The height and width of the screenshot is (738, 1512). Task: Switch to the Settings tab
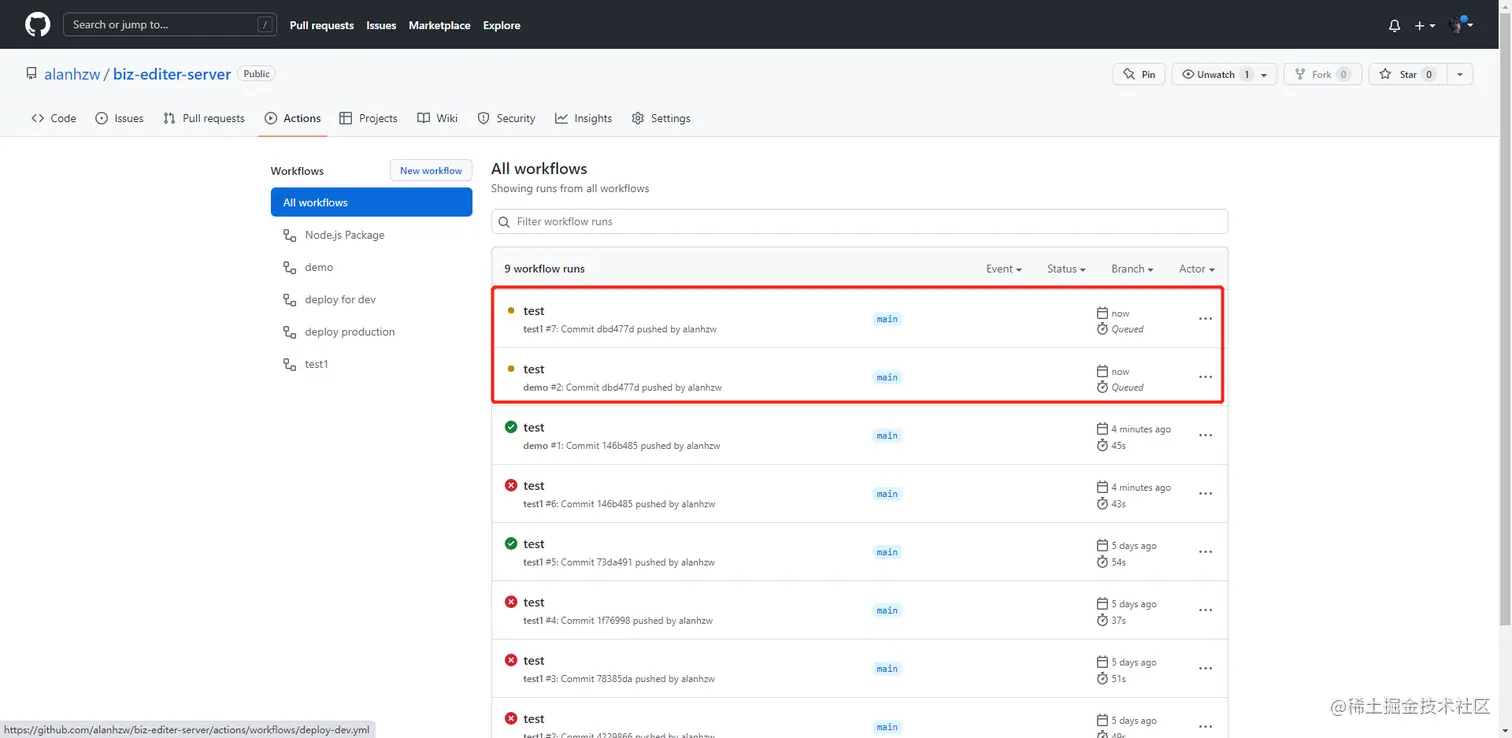[x=661, y=118]
